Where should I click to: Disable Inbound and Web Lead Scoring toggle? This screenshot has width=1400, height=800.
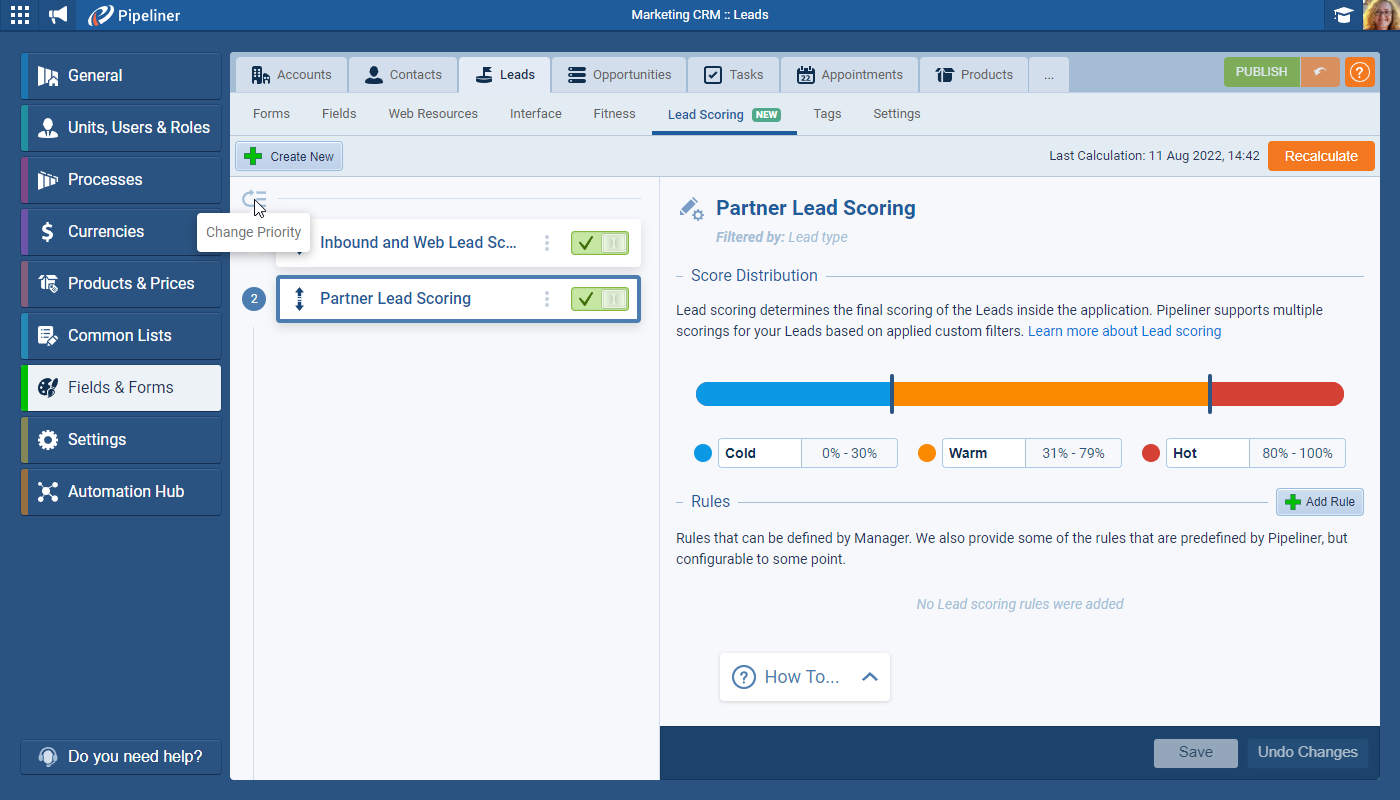point(599,243)
